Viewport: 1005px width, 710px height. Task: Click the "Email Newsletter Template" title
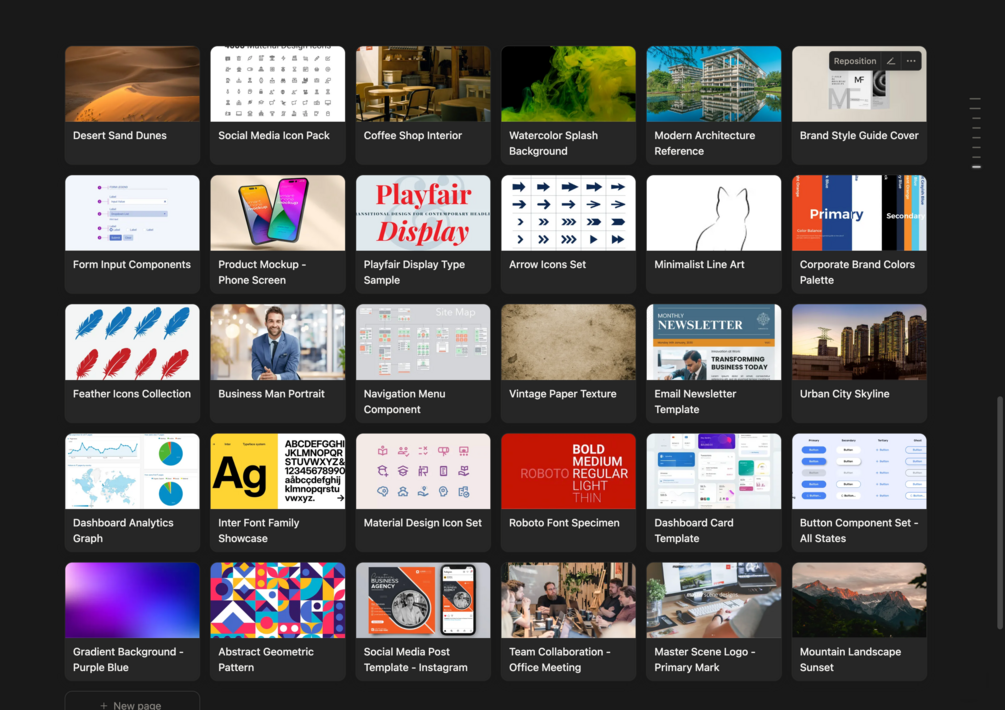[695, 401]
